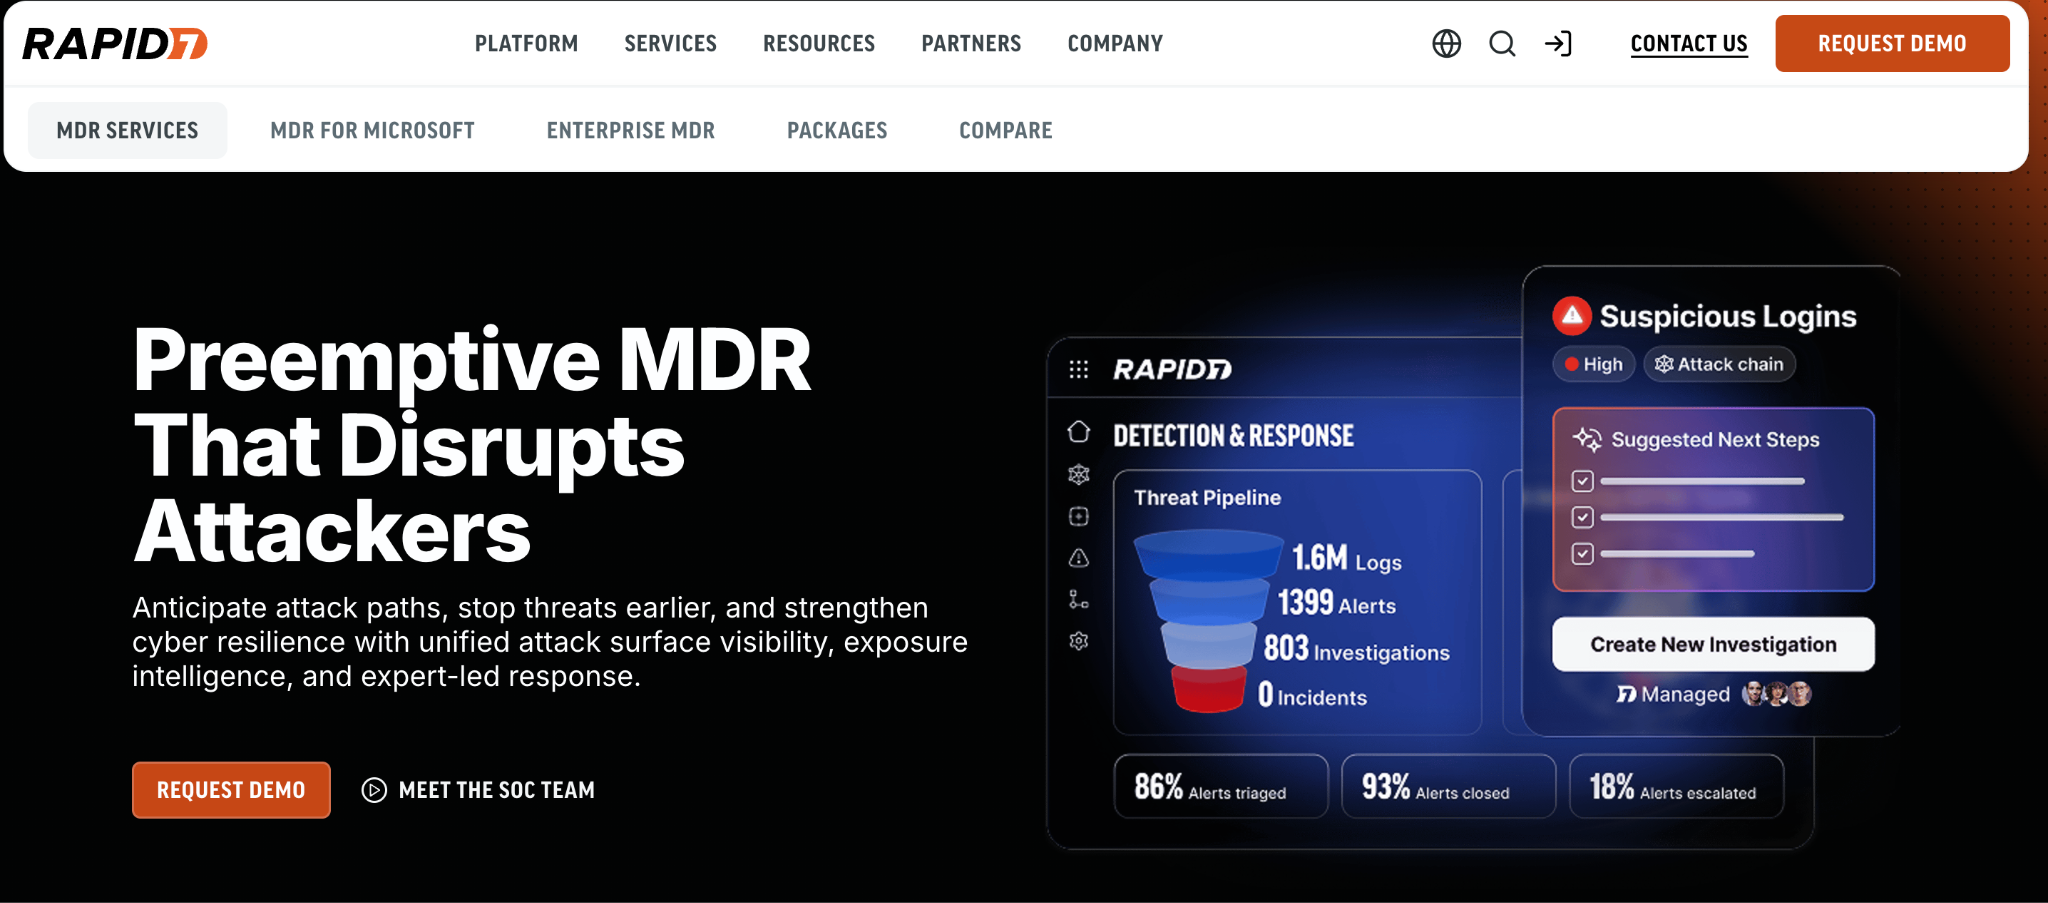Viewport: 2048px width, 903px height.
Task: Click Meet the SOC Team link
Action: point(496,790)
